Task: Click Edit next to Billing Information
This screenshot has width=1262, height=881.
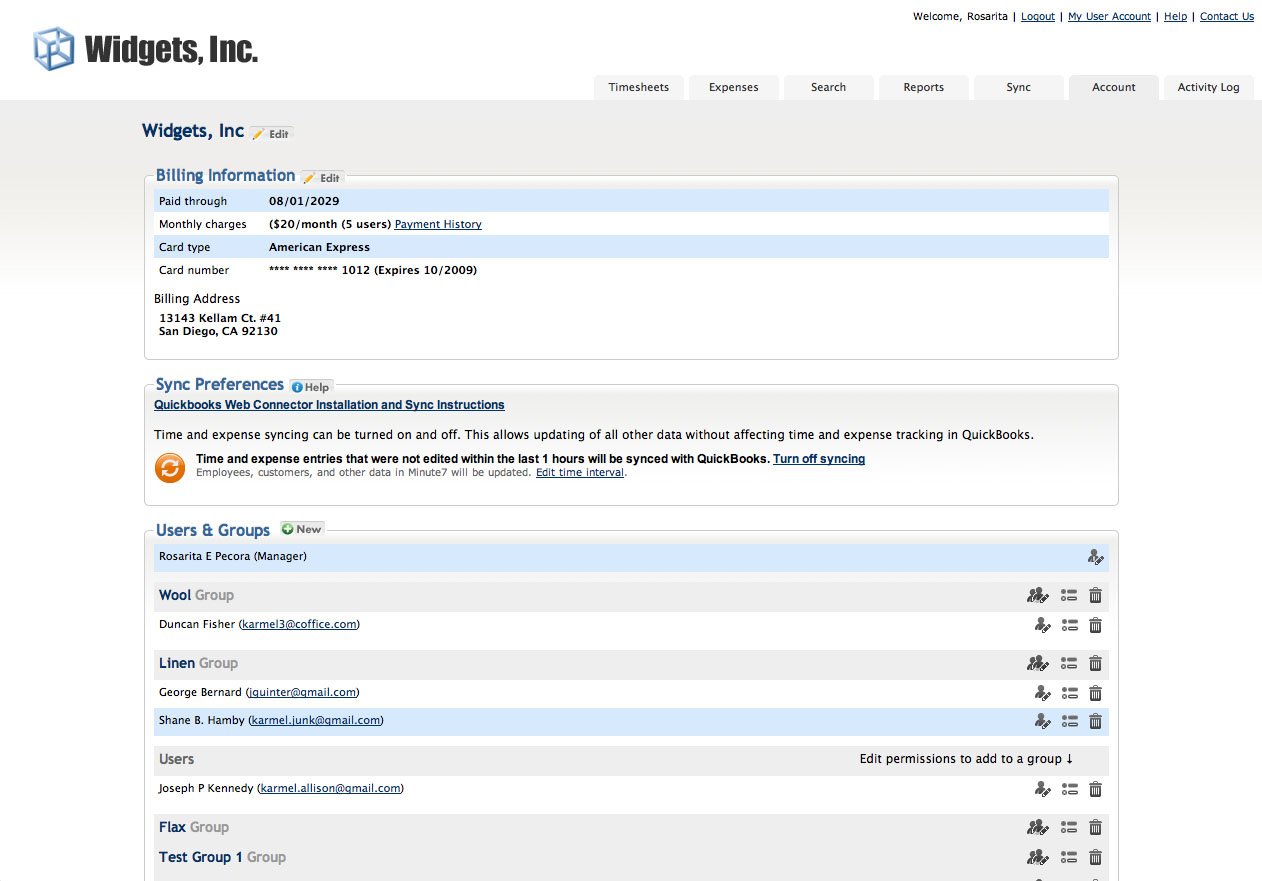Action: (323, 178)
